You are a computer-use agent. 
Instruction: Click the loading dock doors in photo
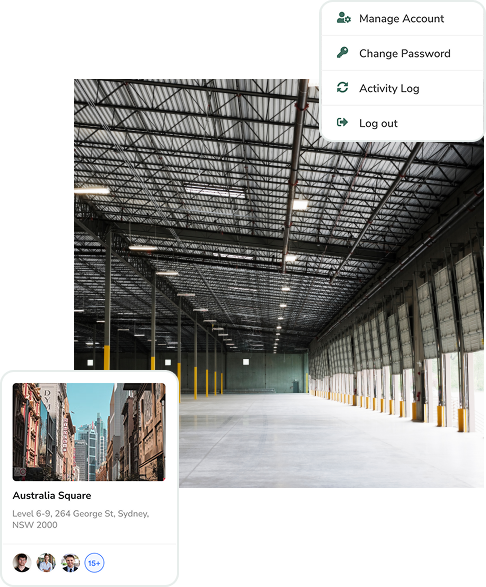click(x=412, y=344)
